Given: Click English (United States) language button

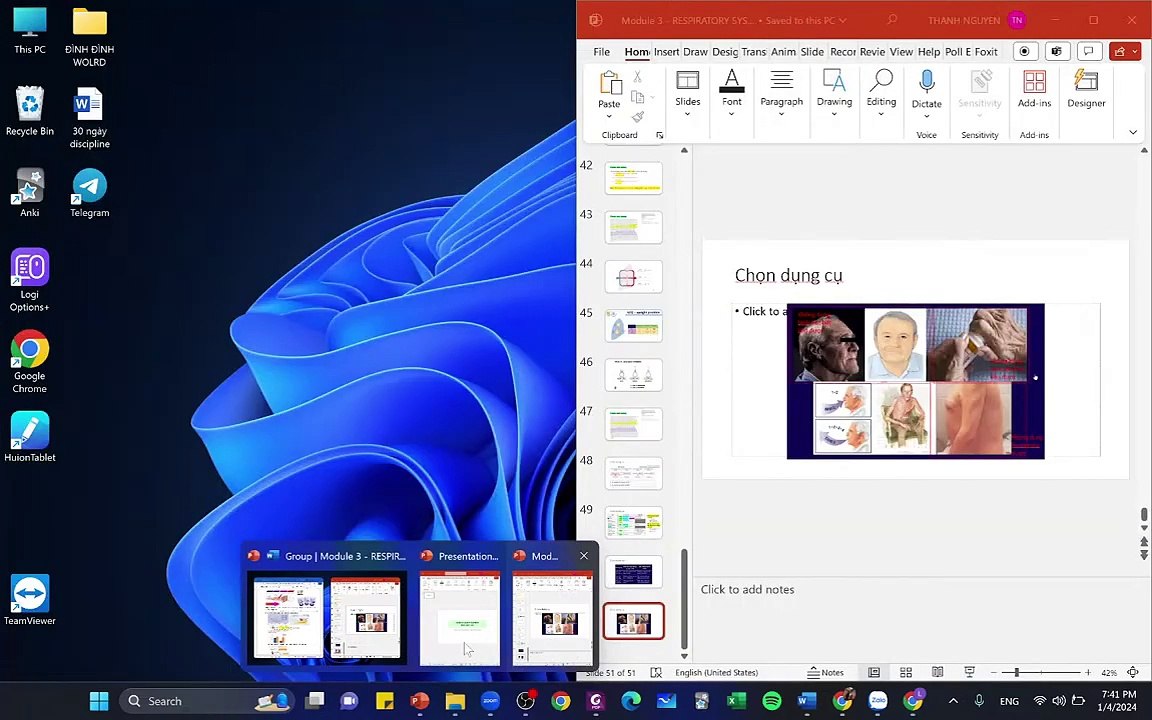Looking at the screenshot, I should pos(716,672).
